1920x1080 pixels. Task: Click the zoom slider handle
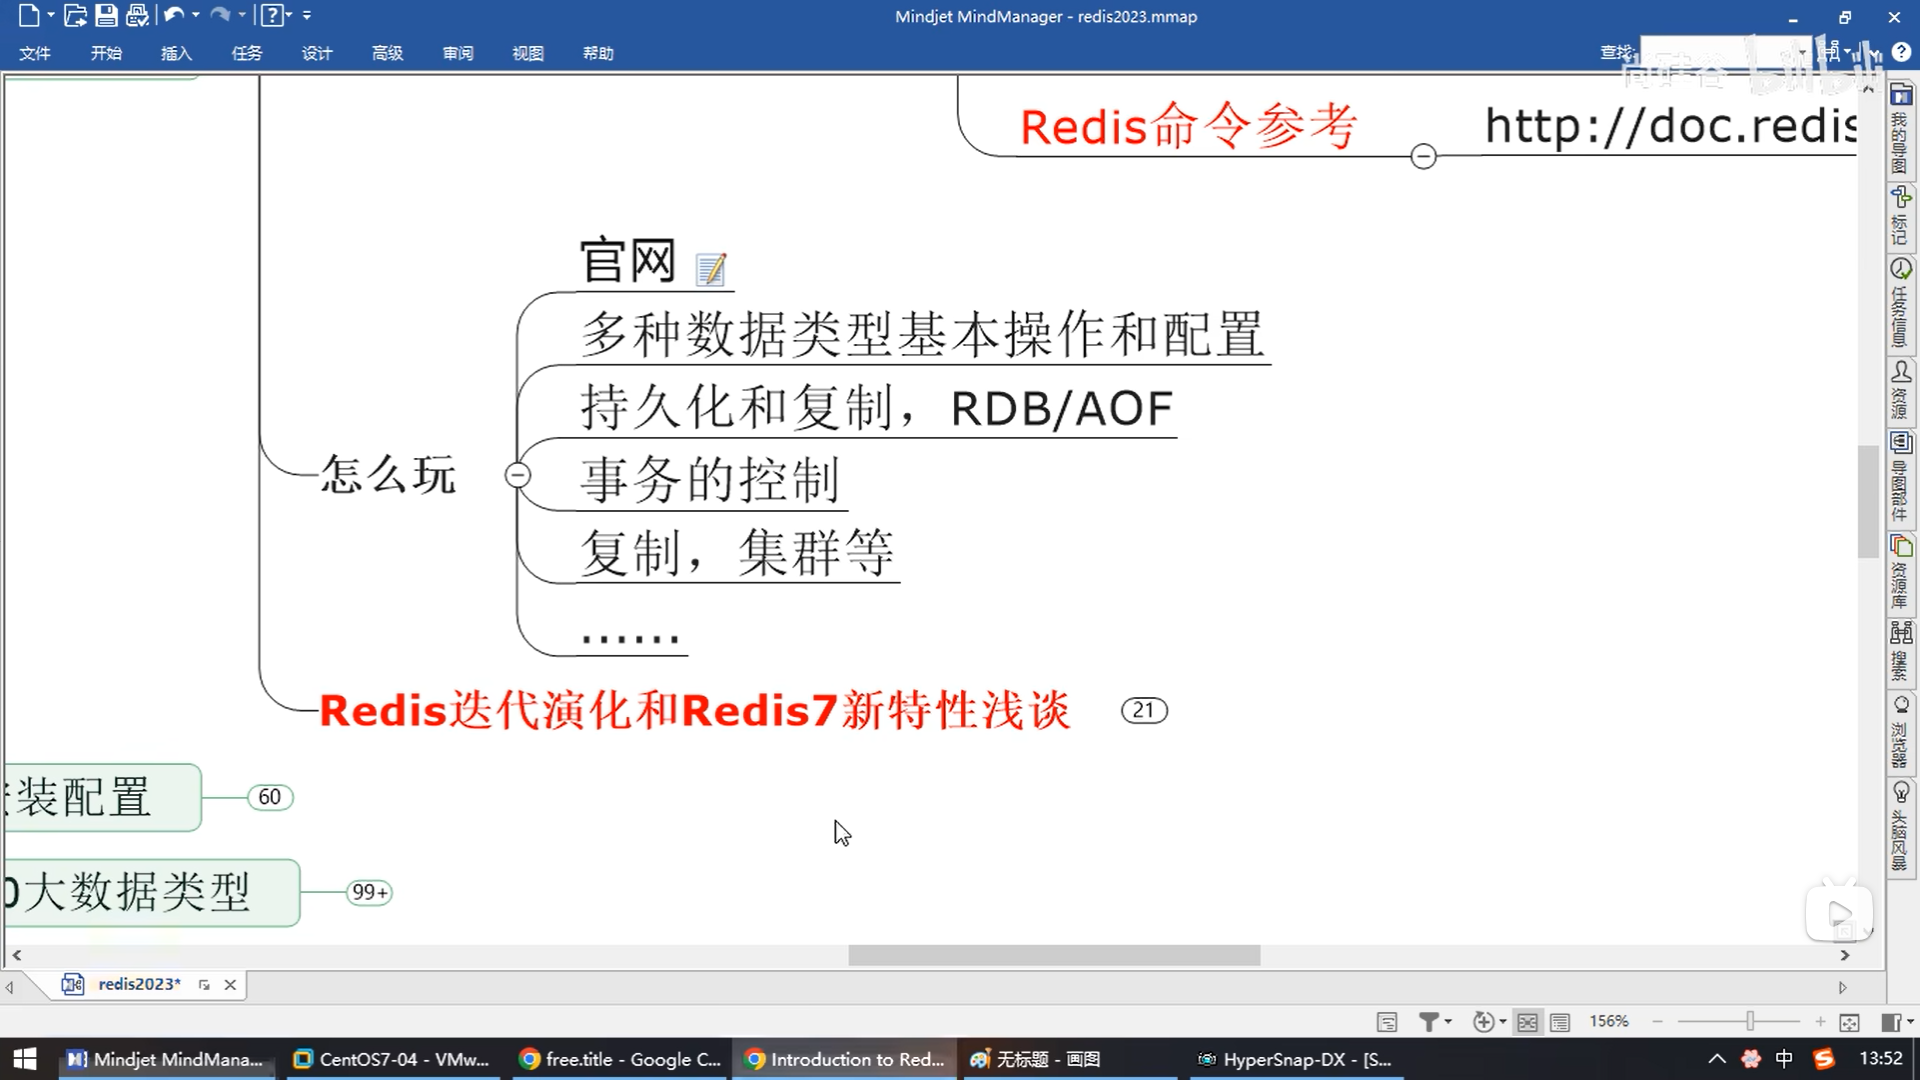coord(1750,1021)
